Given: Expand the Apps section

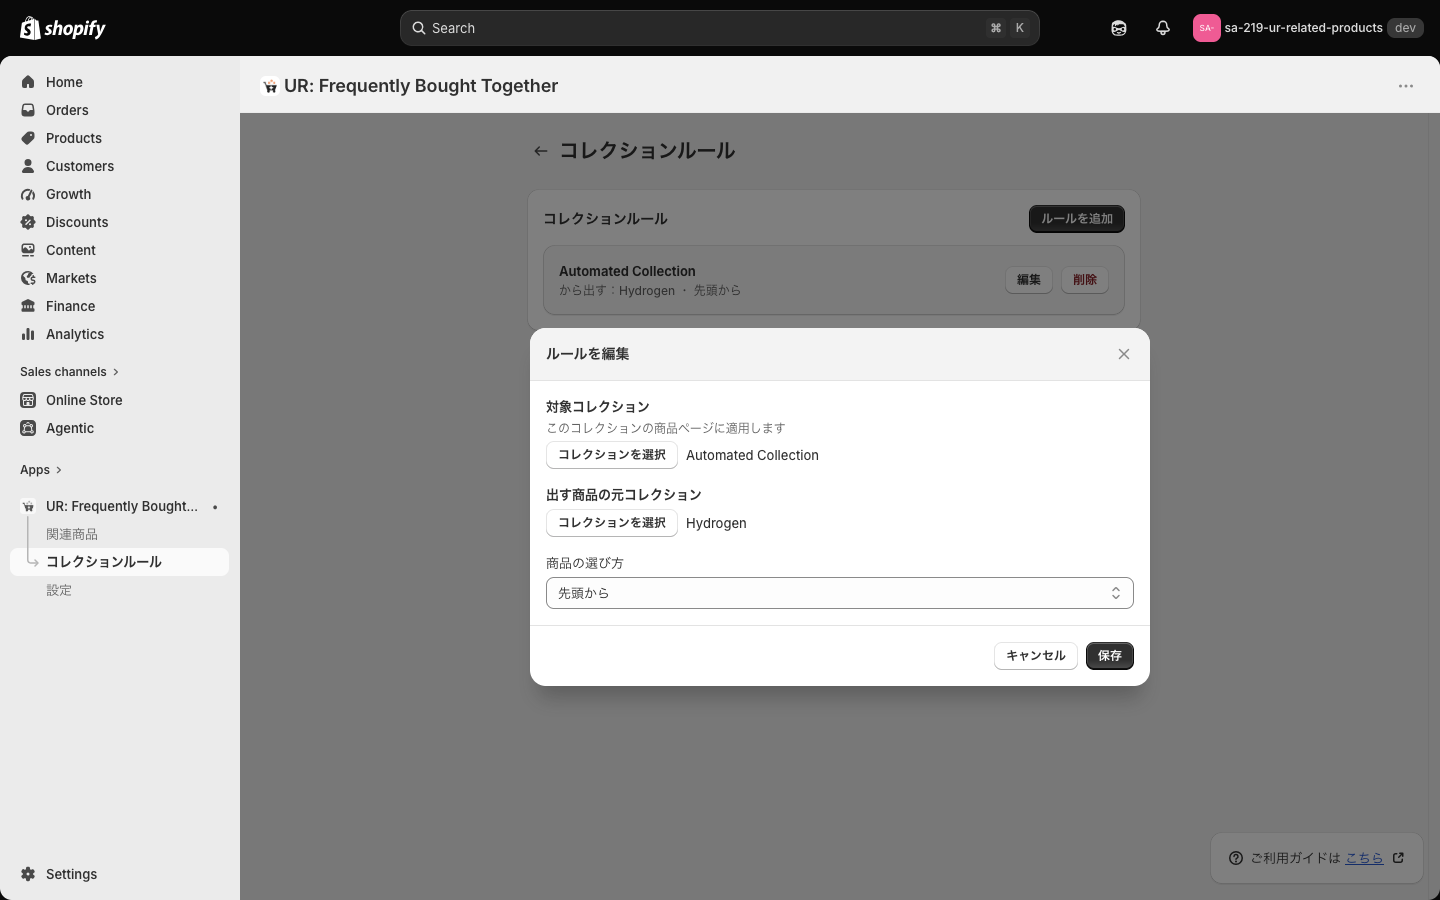Looking at the screenshot, I should 41,470.
